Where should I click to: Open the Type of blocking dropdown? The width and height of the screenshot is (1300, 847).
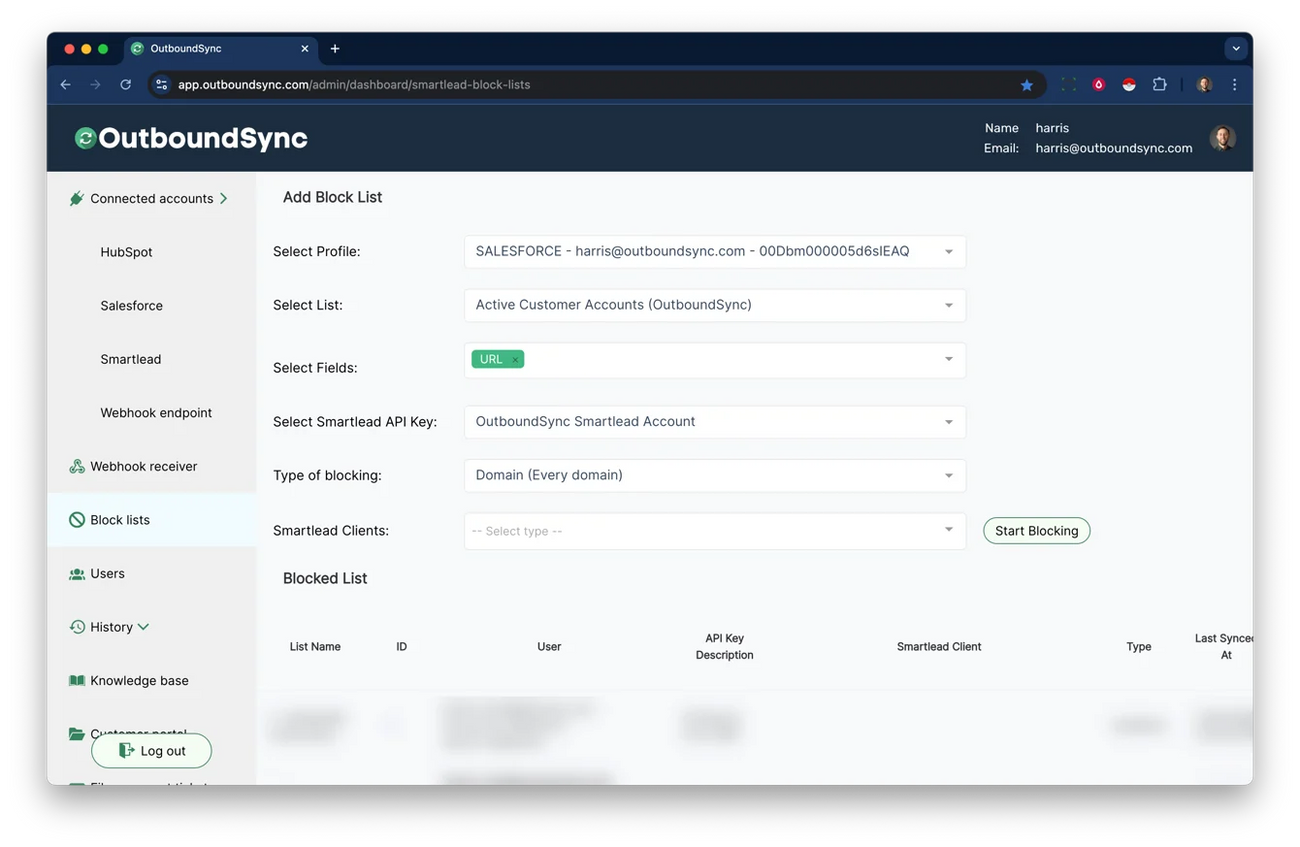pos(713,474)
